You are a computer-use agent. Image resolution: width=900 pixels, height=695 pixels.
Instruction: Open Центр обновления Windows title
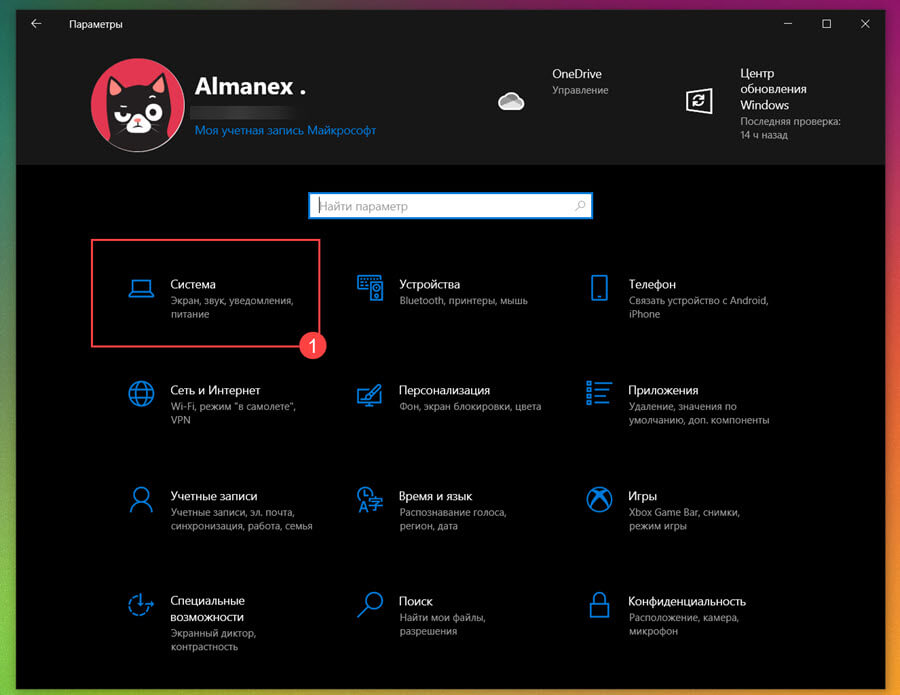coord(773,89)
